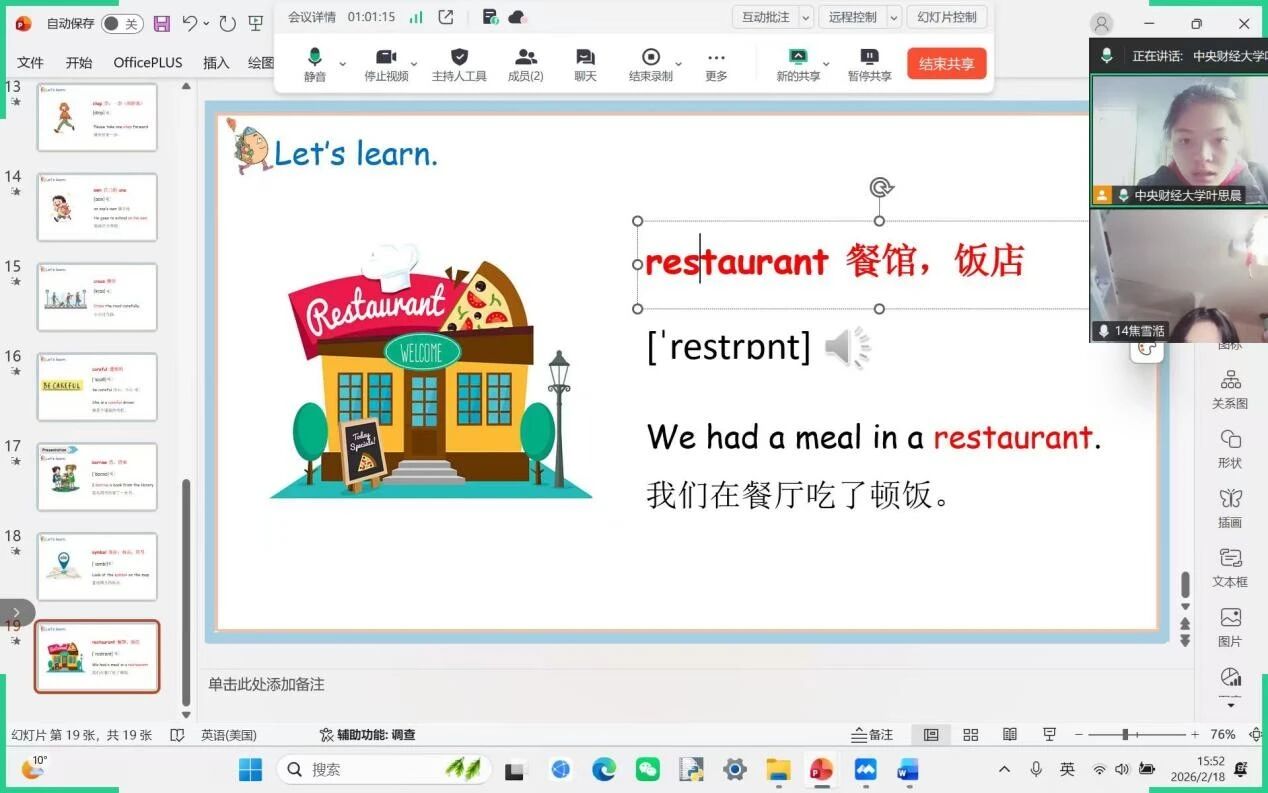Switch to slide sorter view icon

[x=970, y=735]
